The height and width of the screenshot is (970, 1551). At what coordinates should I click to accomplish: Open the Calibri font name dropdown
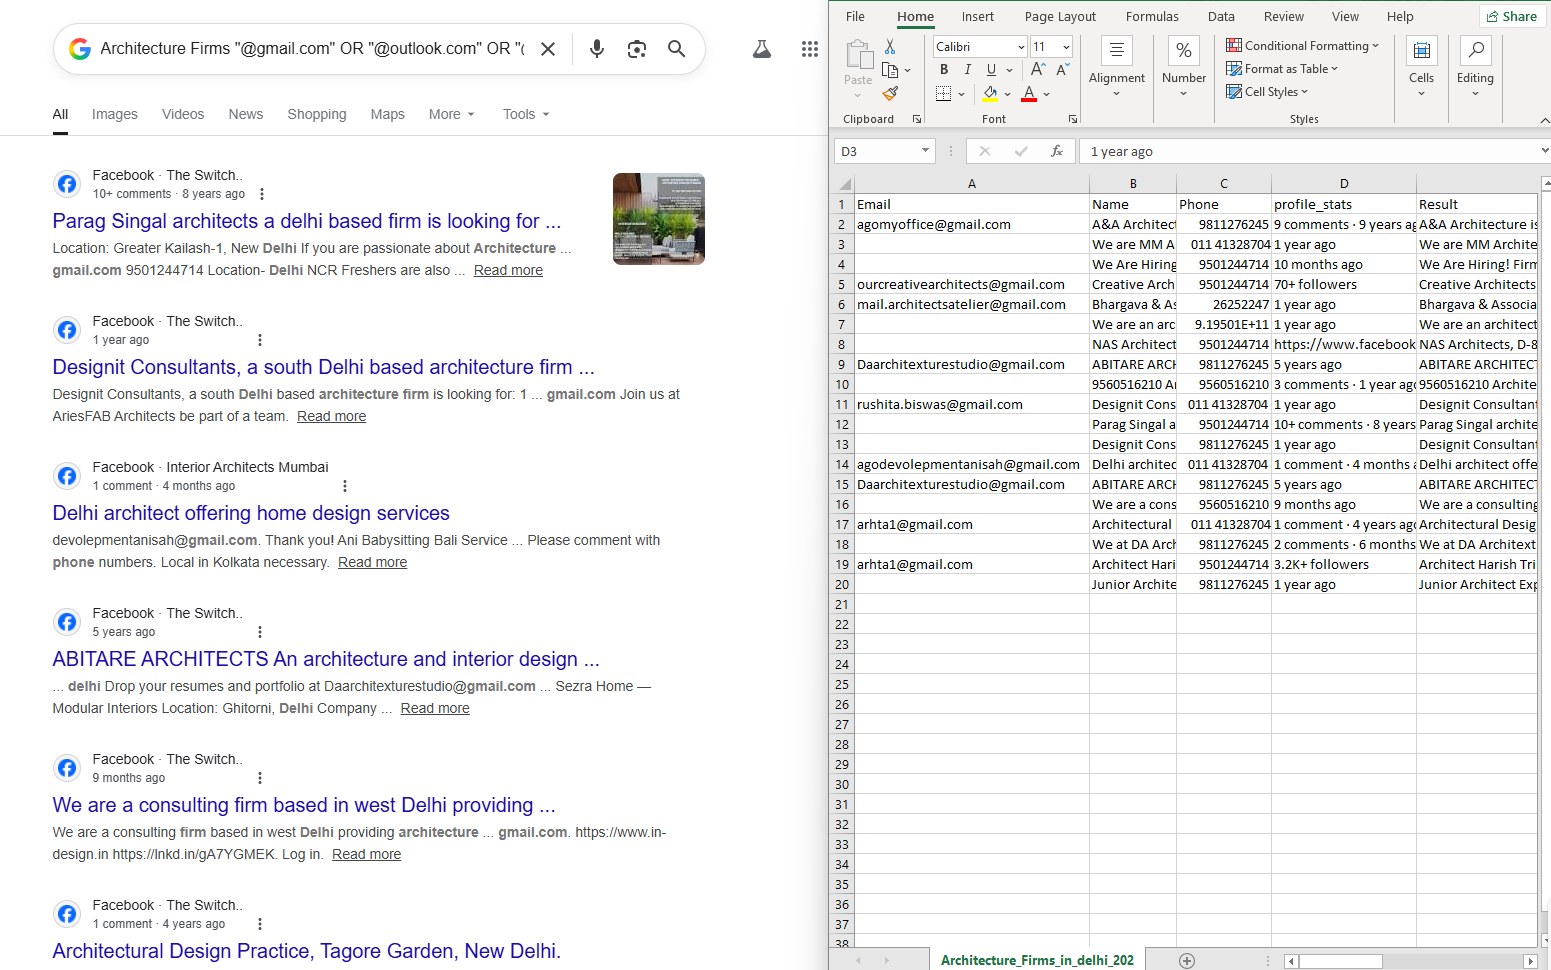(x=1021, y=47)
